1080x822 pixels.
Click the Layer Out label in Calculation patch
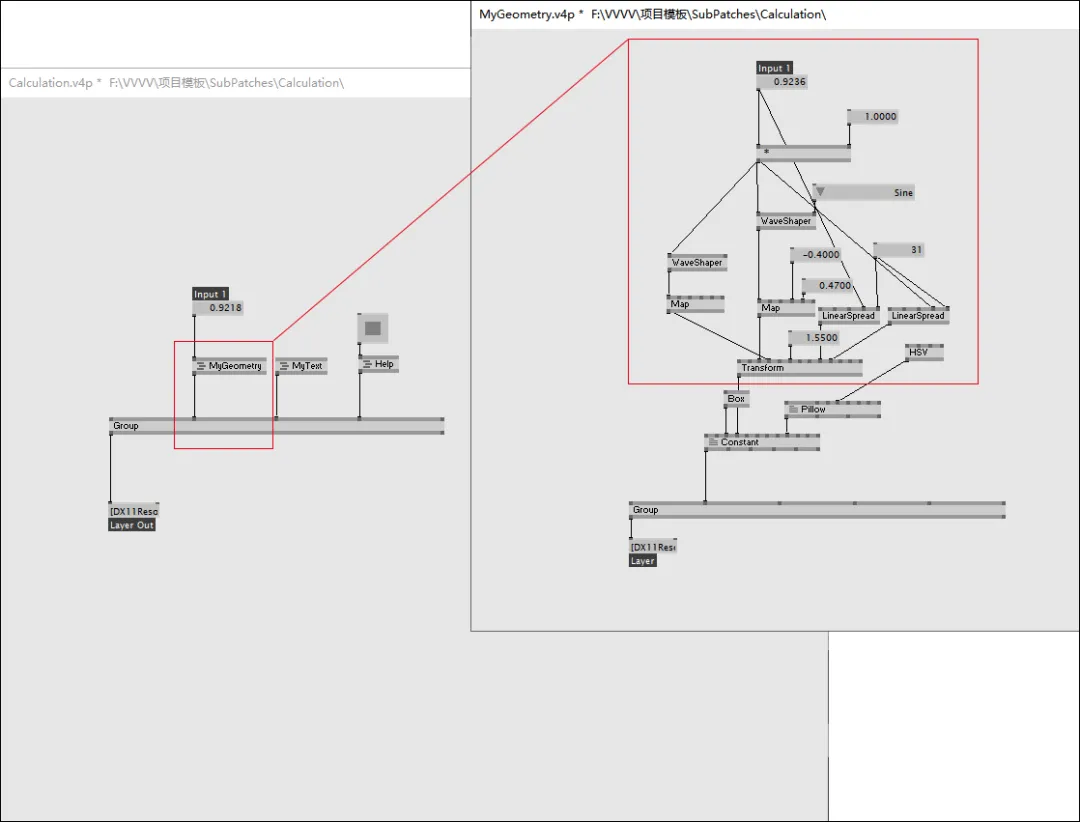pyautogui.click(x=132, y=525)
